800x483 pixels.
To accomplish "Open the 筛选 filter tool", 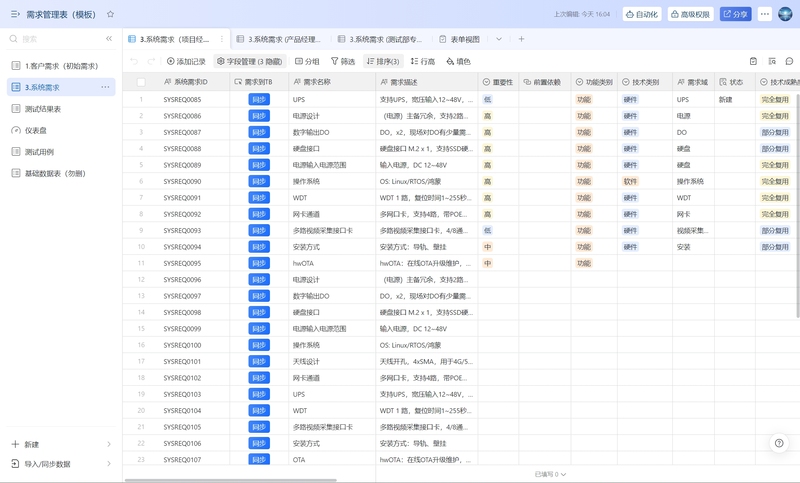I will [343, 61].
